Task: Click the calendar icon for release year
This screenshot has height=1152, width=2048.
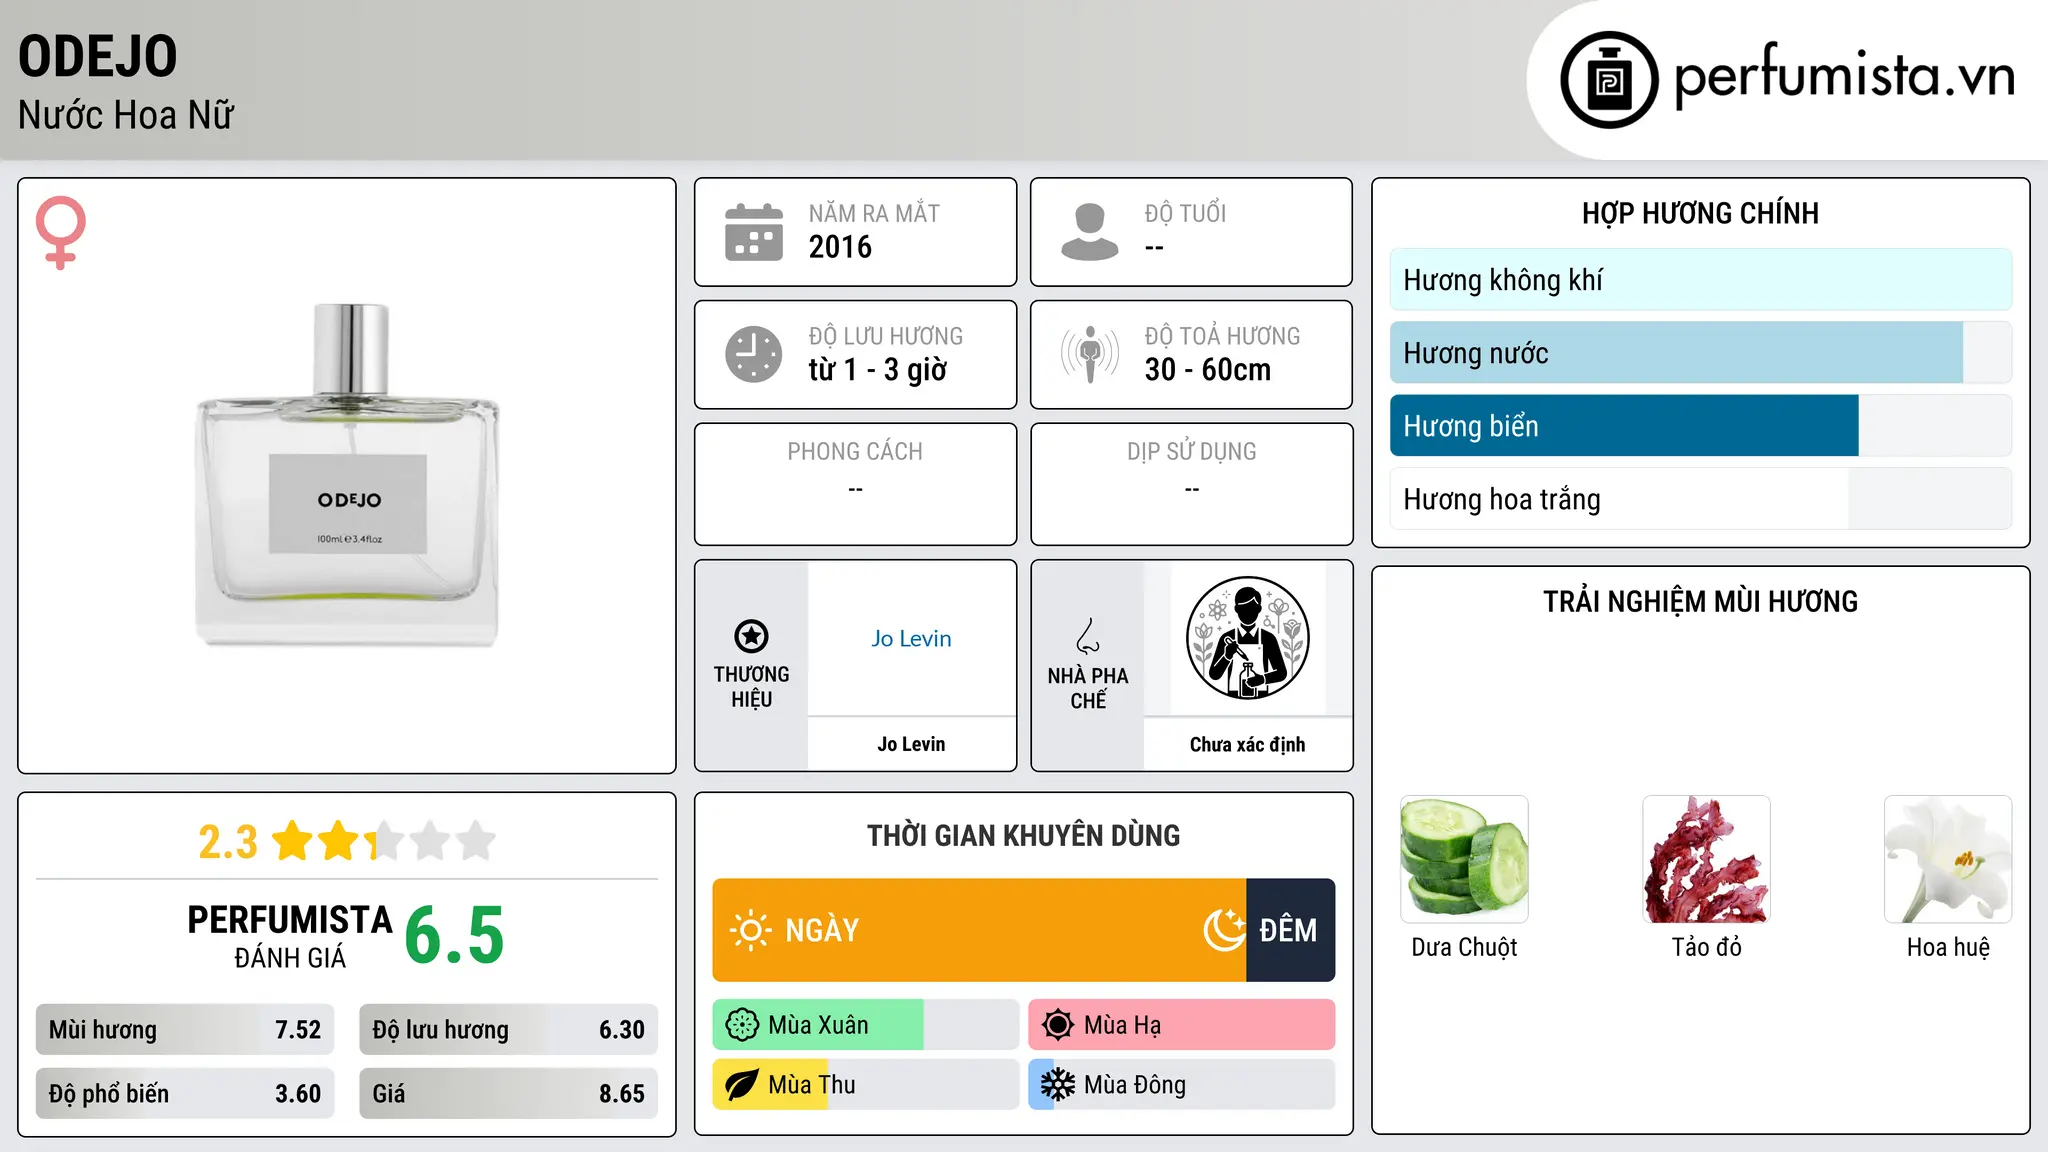Action: [x=754, y=232]
